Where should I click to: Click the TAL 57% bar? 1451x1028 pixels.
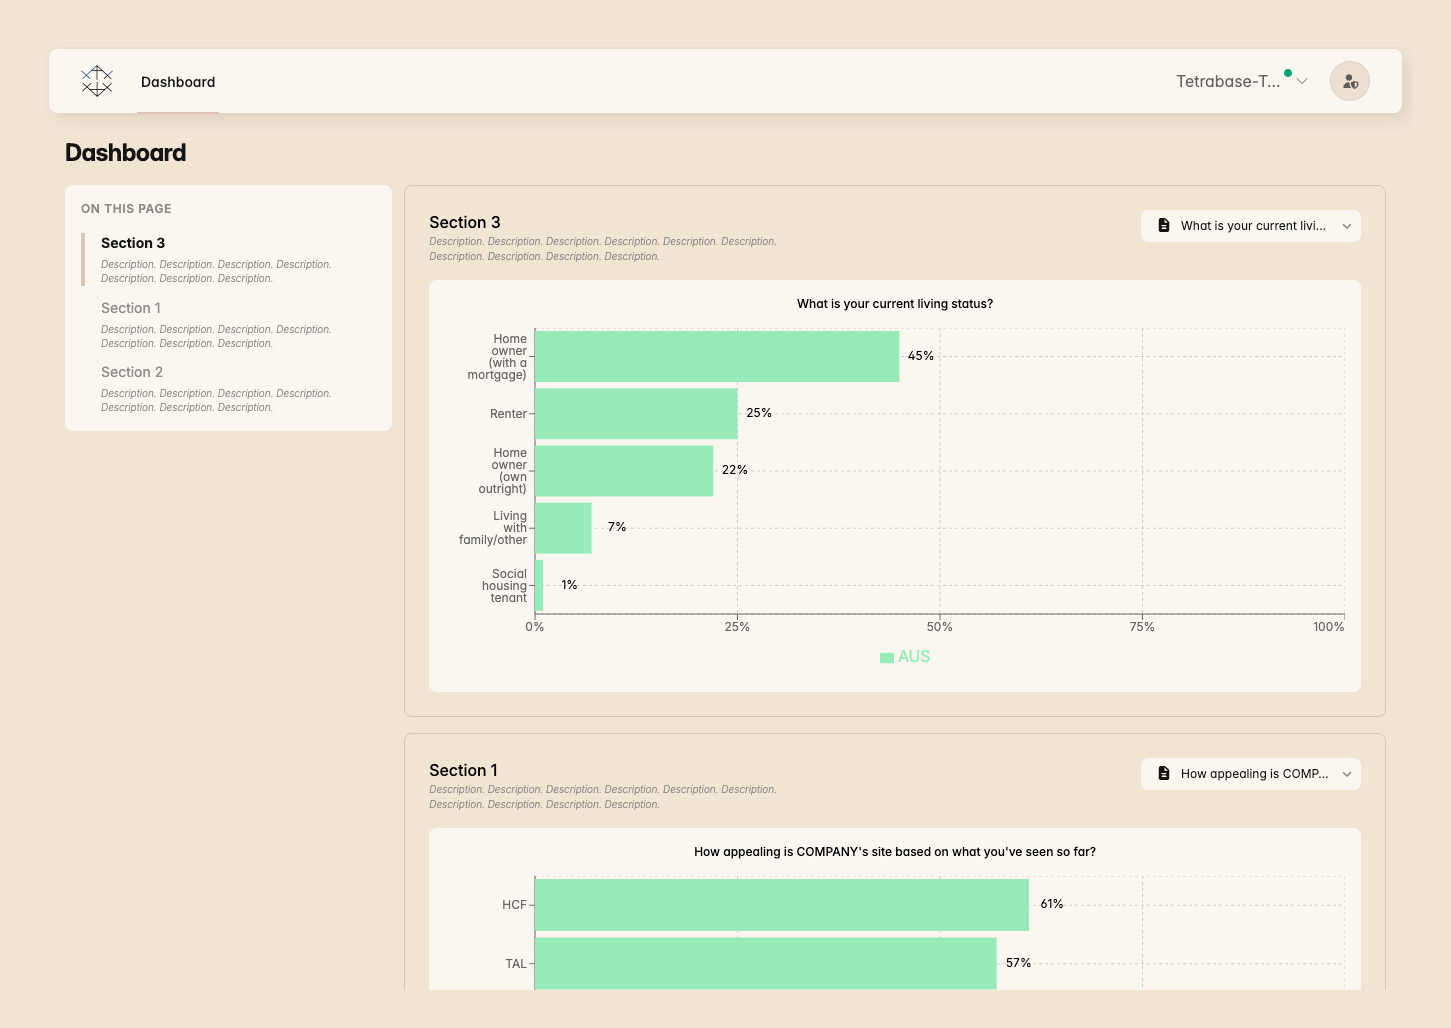pos(766,963)
